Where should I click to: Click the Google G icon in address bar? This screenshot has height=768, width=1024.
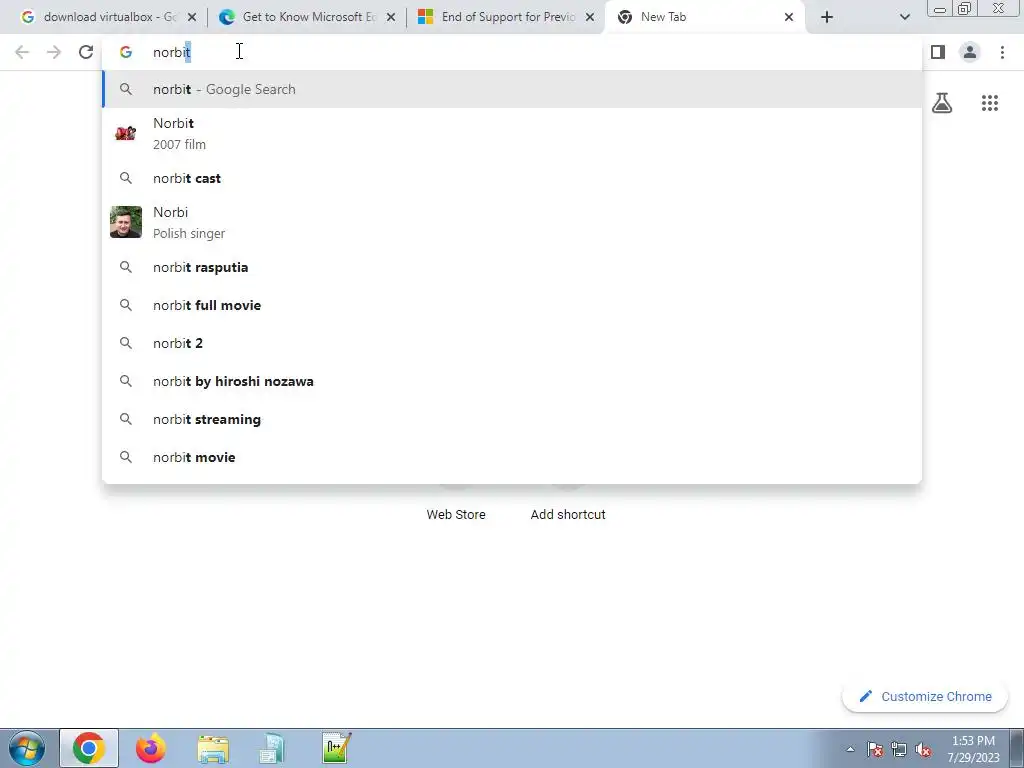[x=125, y=52]
